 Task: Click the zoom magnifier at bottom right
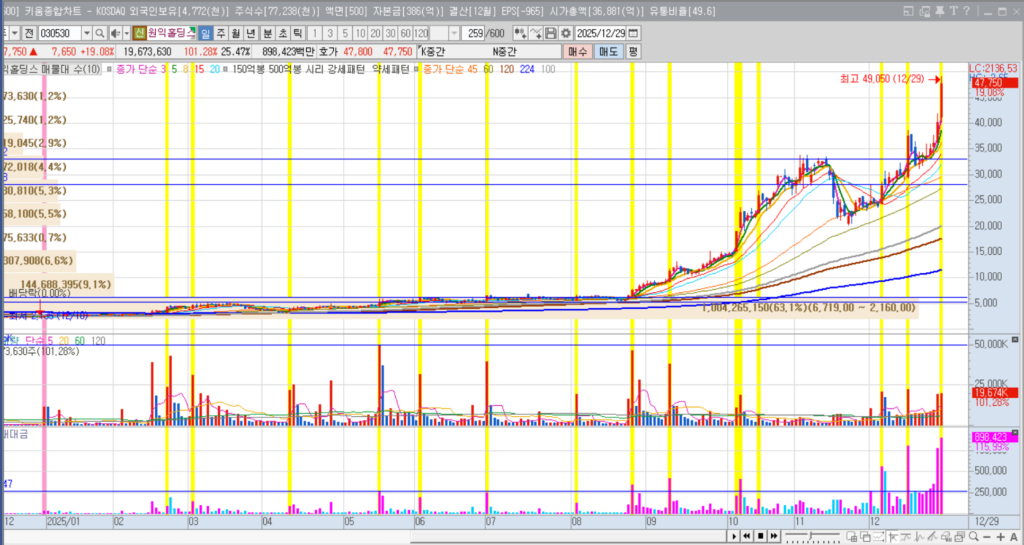coord(973,538)
